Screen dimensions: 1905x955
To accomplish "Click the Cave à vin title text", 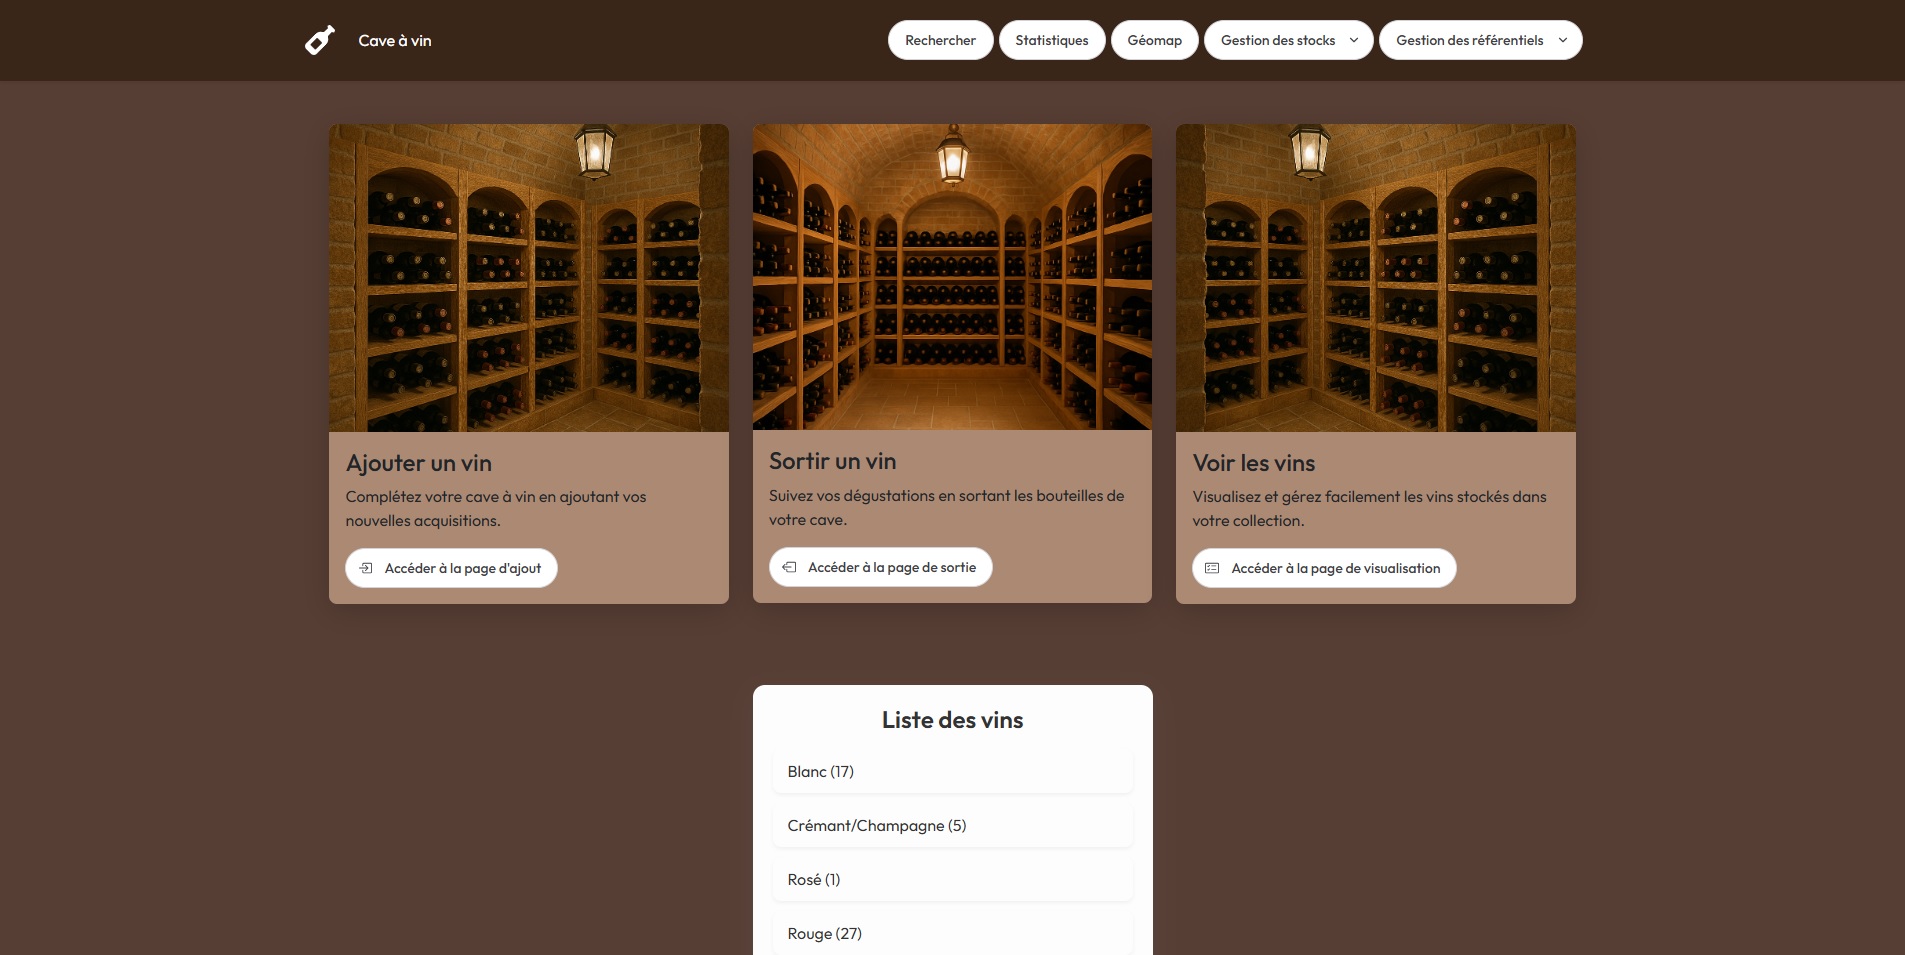I will pyautogui.click(x=395, y=41).
